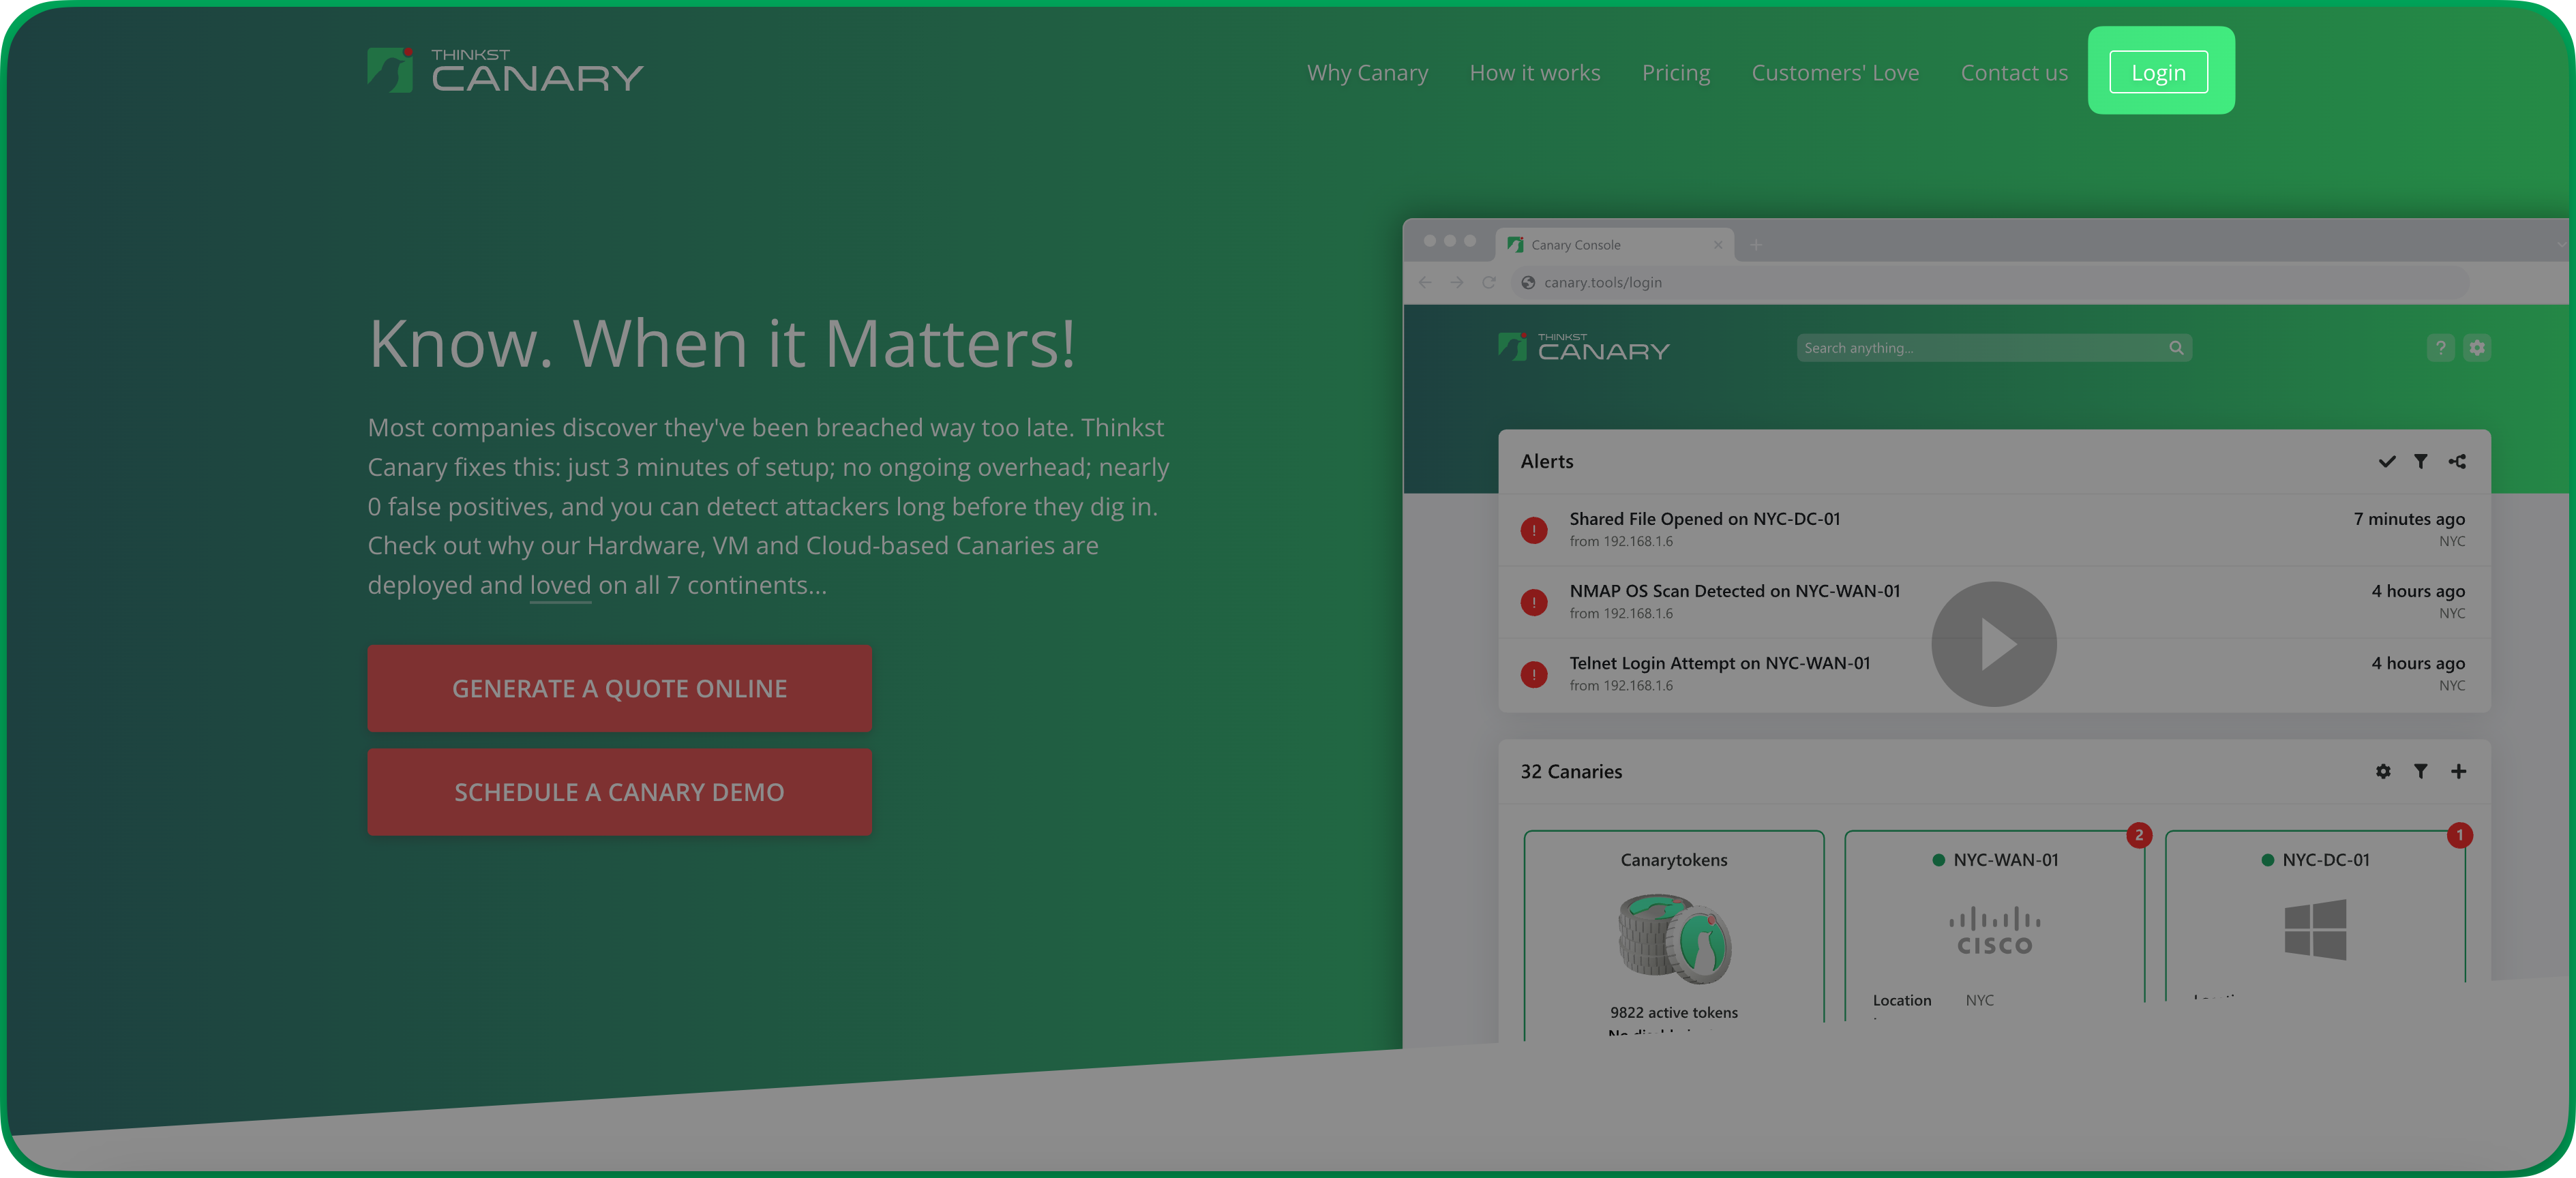Screen dimensions: 2576x1178
Task: Click the browser forward arrow
Action: point(1457,283)
